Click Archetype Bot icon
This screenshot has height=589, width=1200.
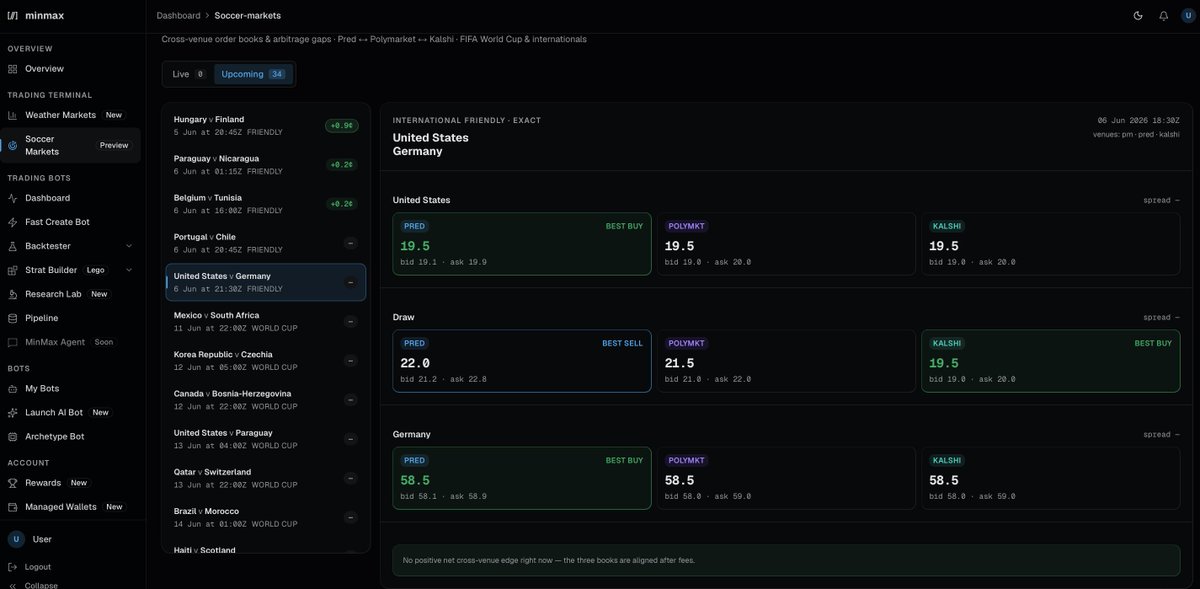13,436
